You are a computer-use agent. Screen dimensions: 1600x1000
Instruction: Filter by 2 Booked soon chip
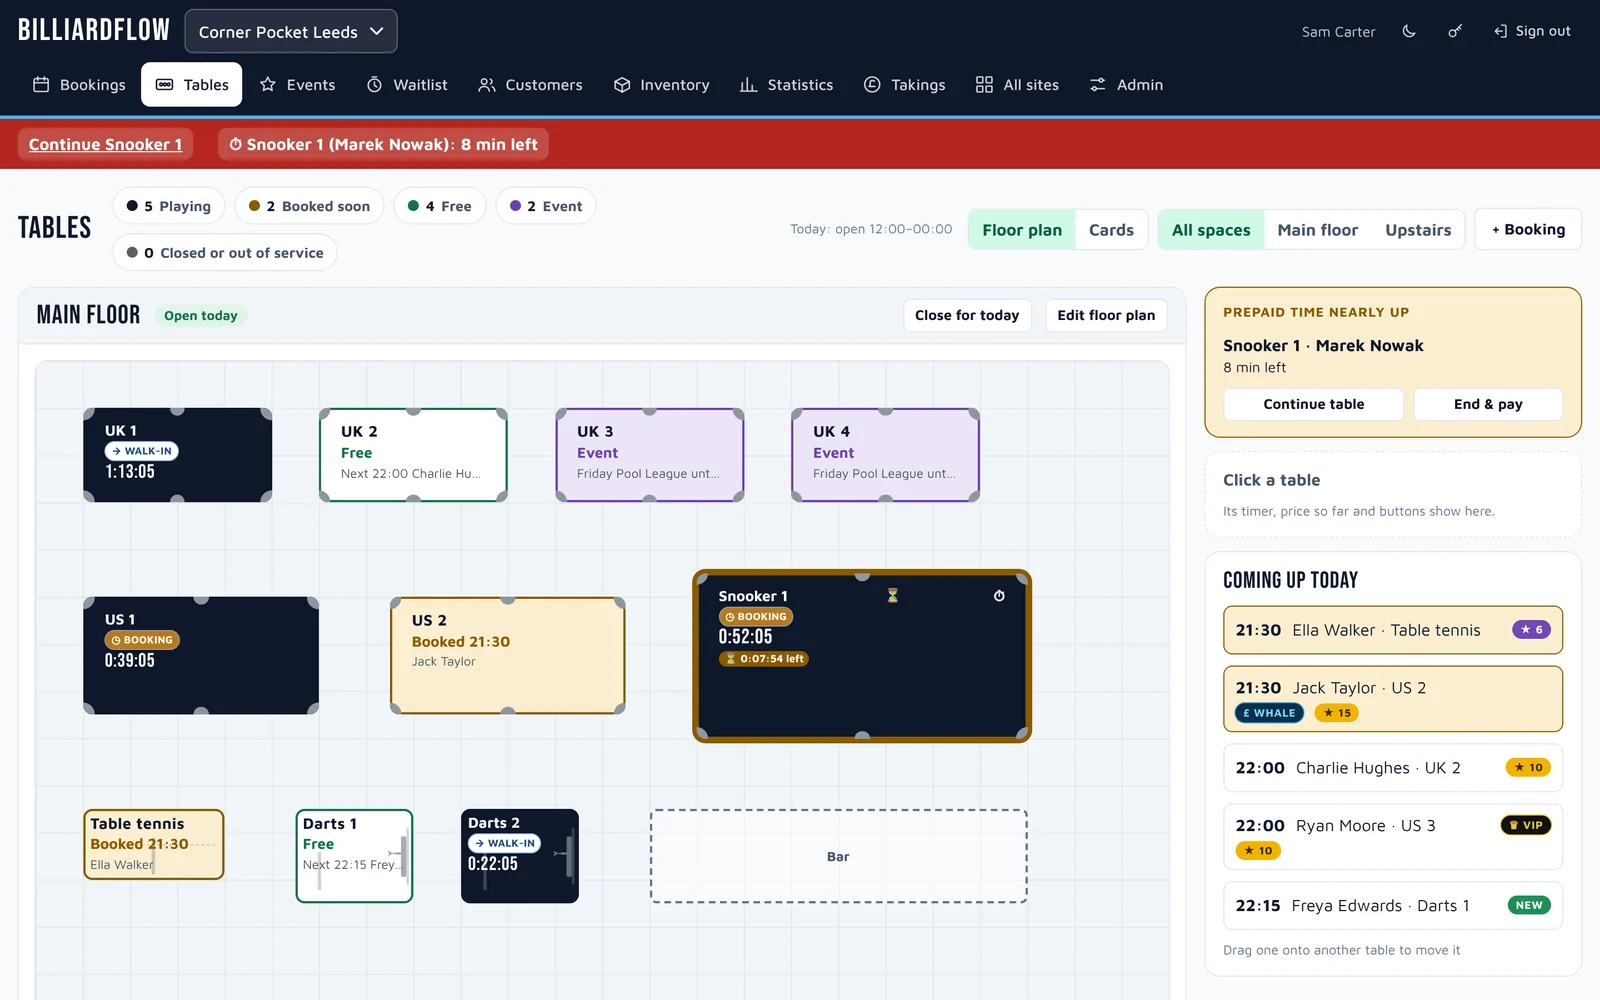click(309, 206)
